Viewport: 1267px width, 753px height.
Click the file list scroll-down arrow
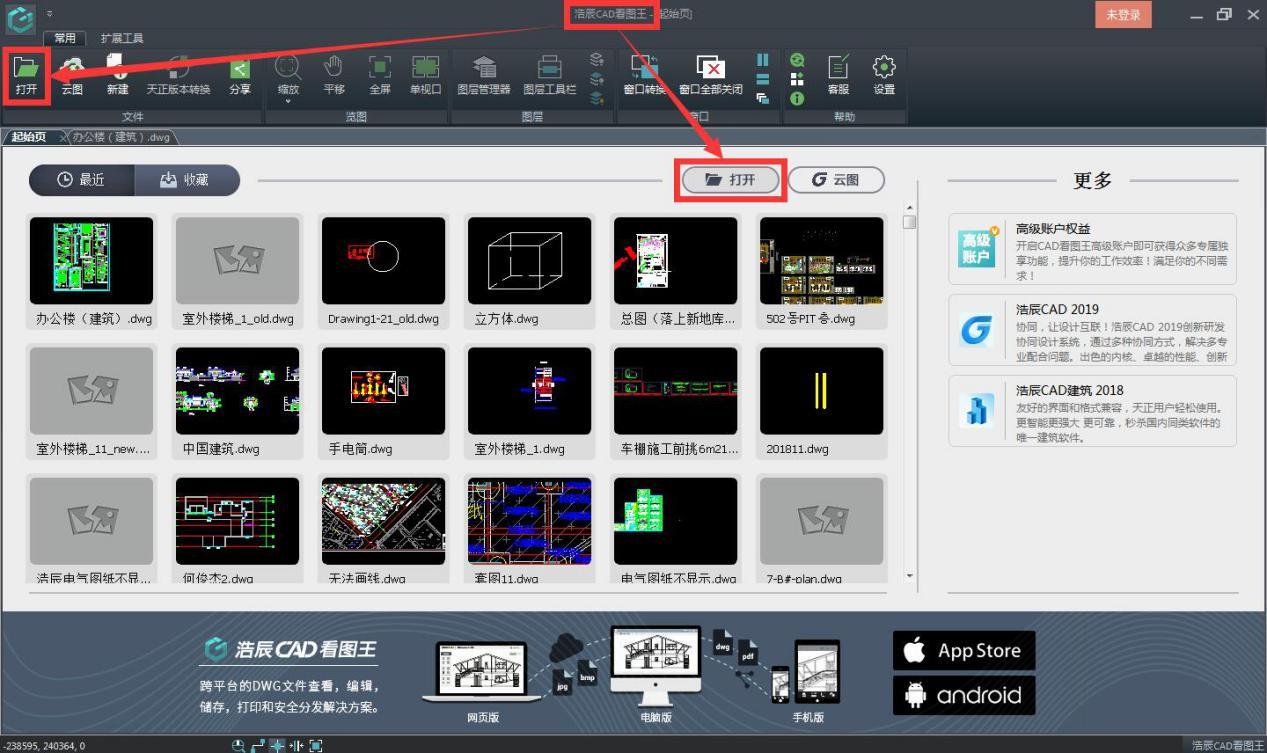(x=909, y=576)
